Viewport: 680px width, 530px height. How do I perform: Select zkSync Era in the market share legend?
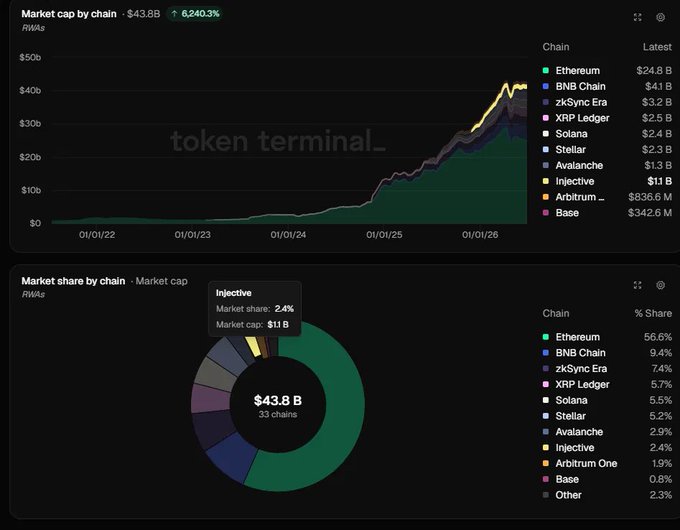click(x=581, y=369)
